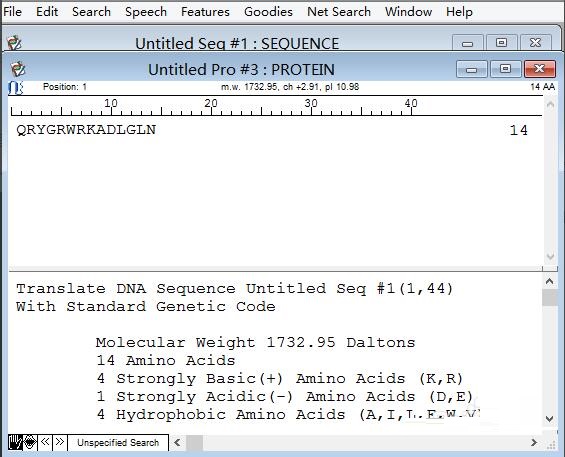Screen dimensions: 565x457
Task: Click the Translate DNA Sequence line
Action: [x=234, y=289]
